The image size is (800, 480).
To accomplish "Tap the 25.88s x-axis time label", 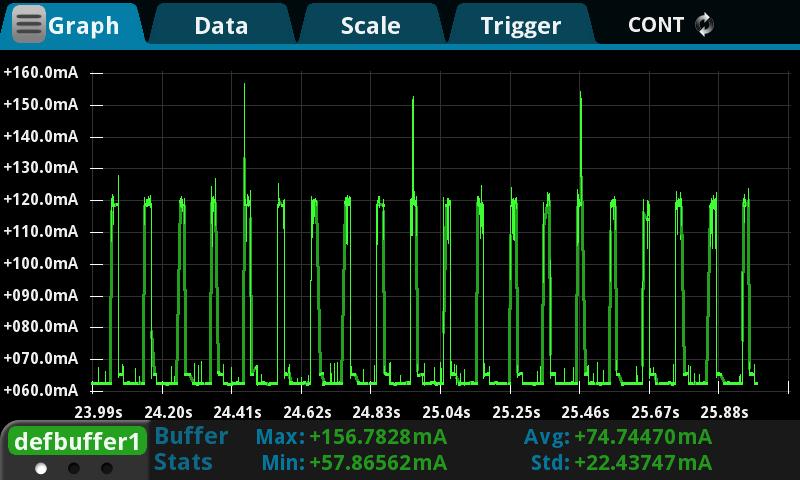I will [724, 412].
